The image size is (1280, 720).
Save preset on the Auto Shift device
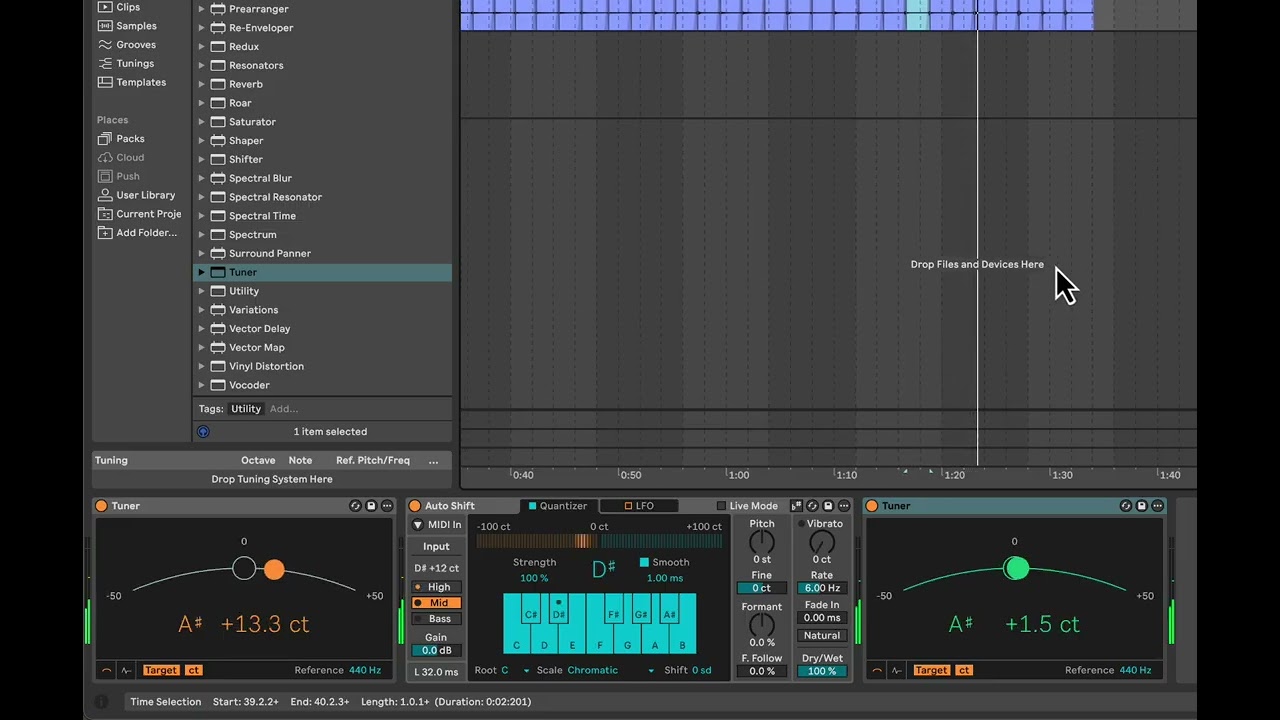(x=828, y=506)
